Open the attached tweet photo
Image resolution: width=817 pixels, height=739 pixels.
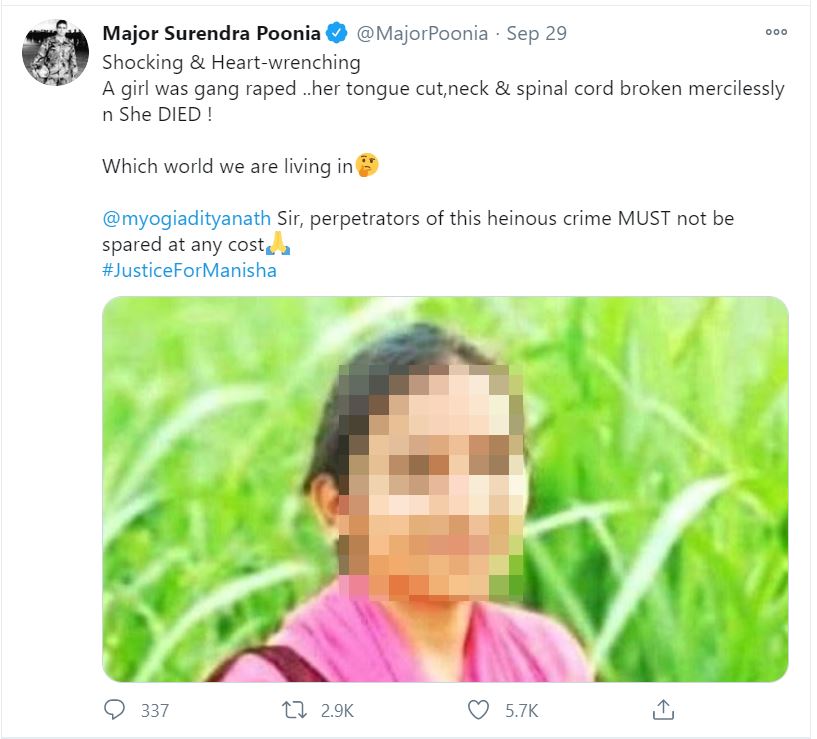click(x=445, y=489)
